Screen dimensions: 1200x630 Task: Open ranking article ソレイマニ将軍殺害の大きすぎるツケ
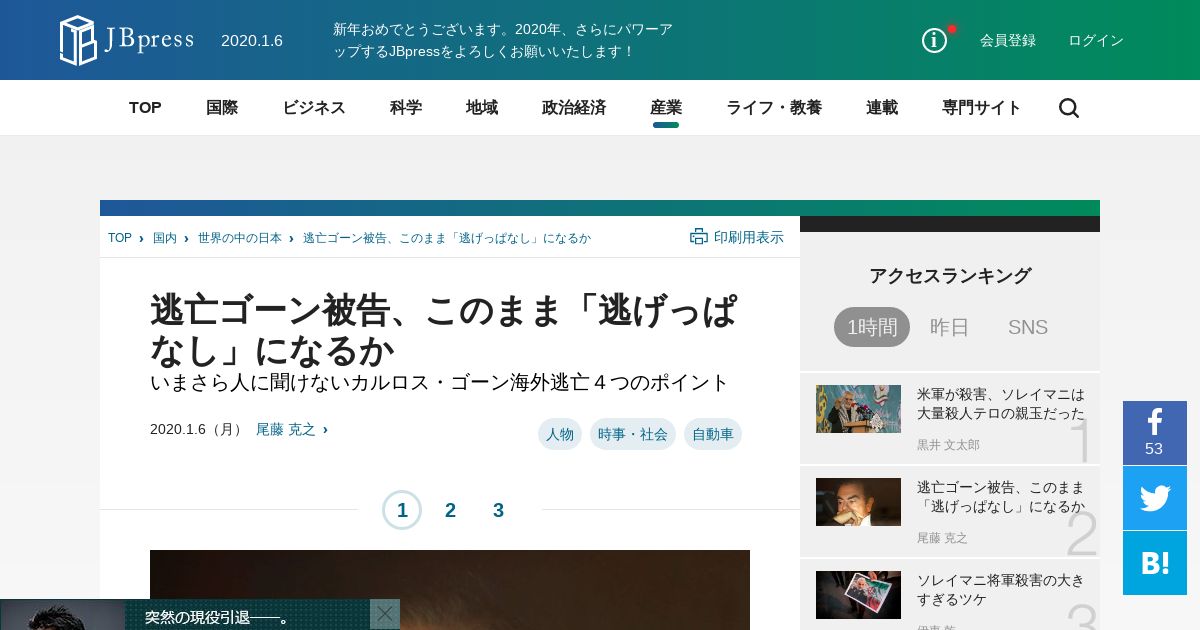pos(1001,589)
